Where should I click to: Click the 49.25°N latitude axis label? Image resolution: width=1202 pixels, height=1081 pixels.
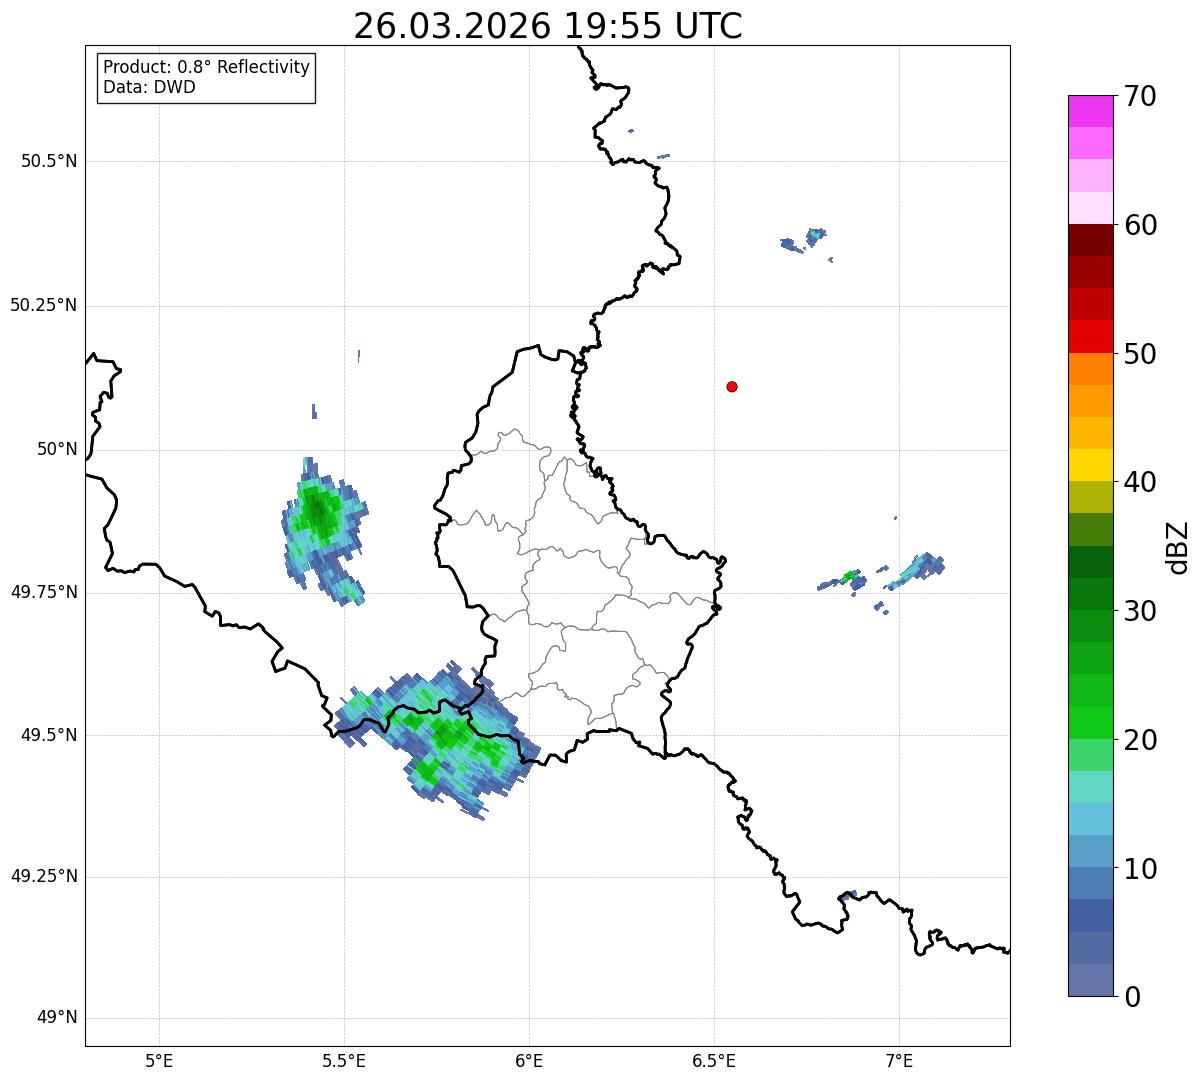43,877
